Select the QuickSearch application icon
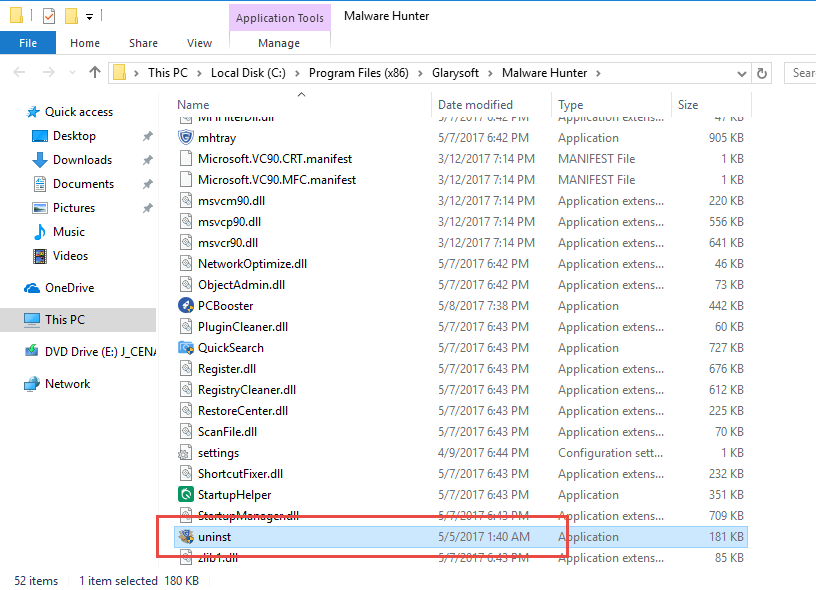The width and height of the screenshot is (816, 590). pos(186,348)
